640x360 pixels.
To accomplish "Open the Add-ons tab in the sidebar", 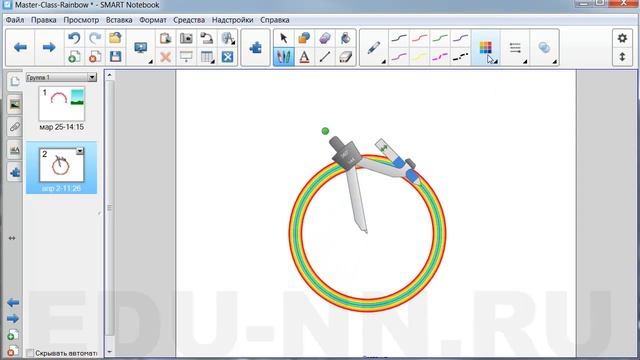I will pyautogui.click(x=15, y=173).
